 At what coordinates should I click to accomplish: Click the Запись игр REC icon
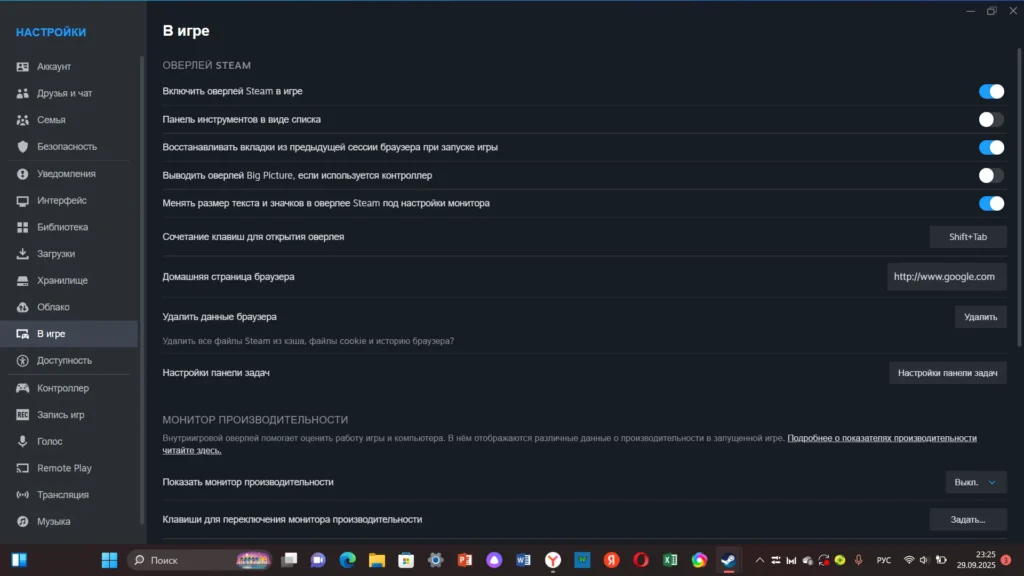pyautogui.click(x=23, y=415)
